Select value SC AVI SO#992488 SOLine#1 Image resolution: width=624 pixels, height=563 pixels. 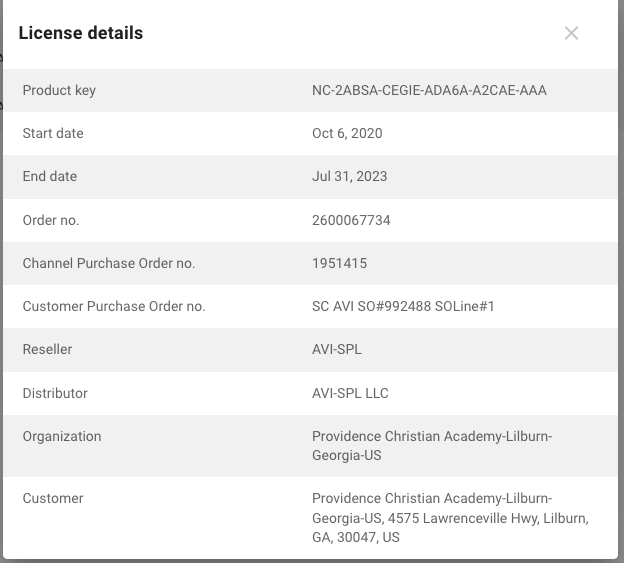point(403,306)
